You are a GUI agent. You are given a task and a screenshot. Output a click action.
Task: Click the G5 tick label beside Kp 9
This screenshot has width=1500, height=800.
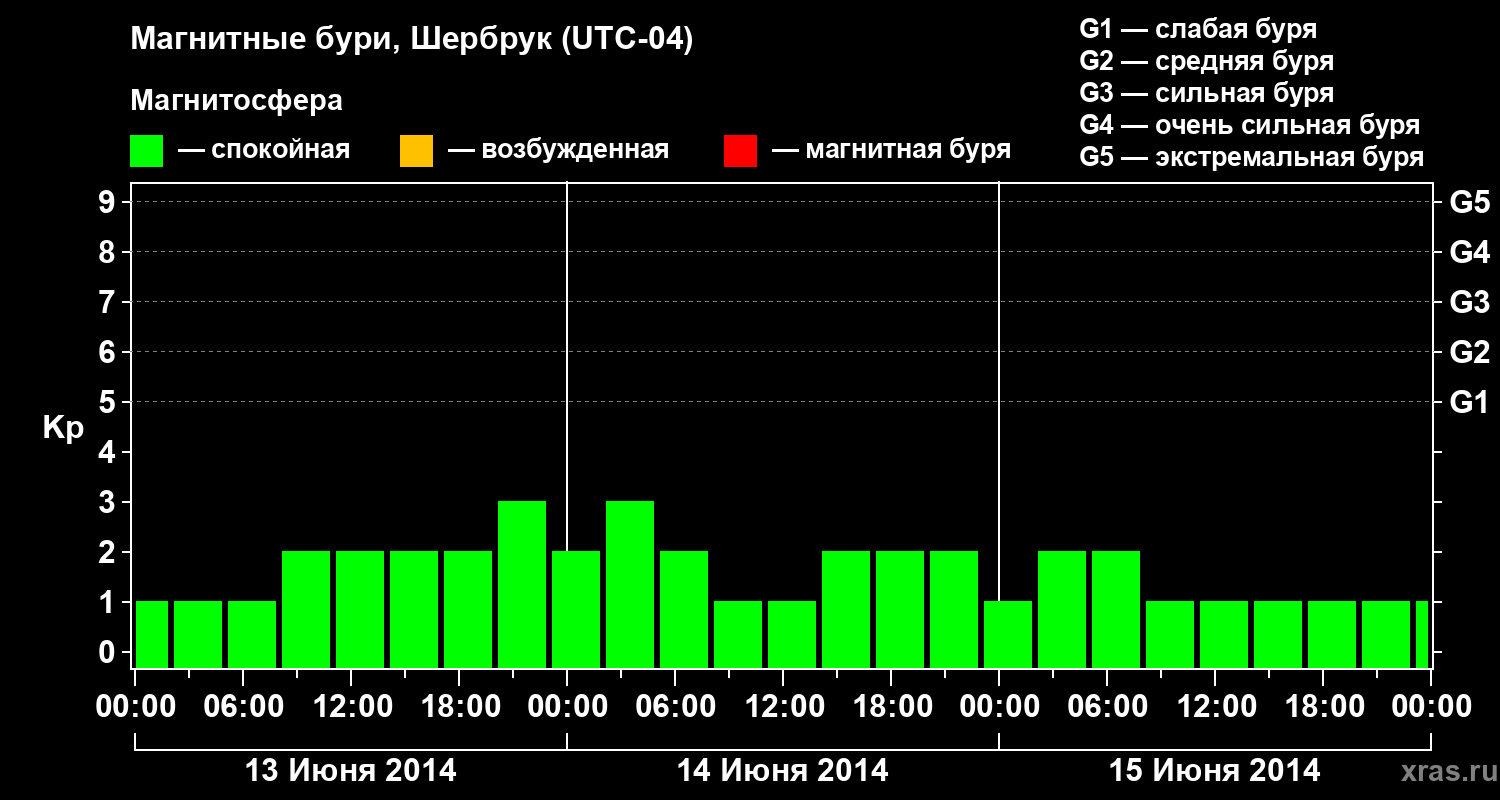coord(1470,202)
